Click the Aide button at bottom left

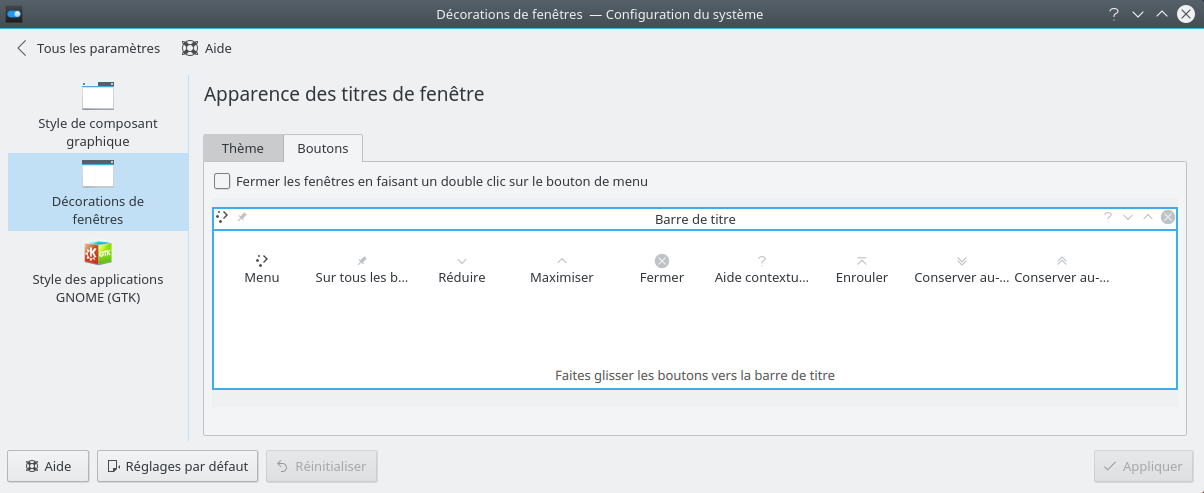48,466
